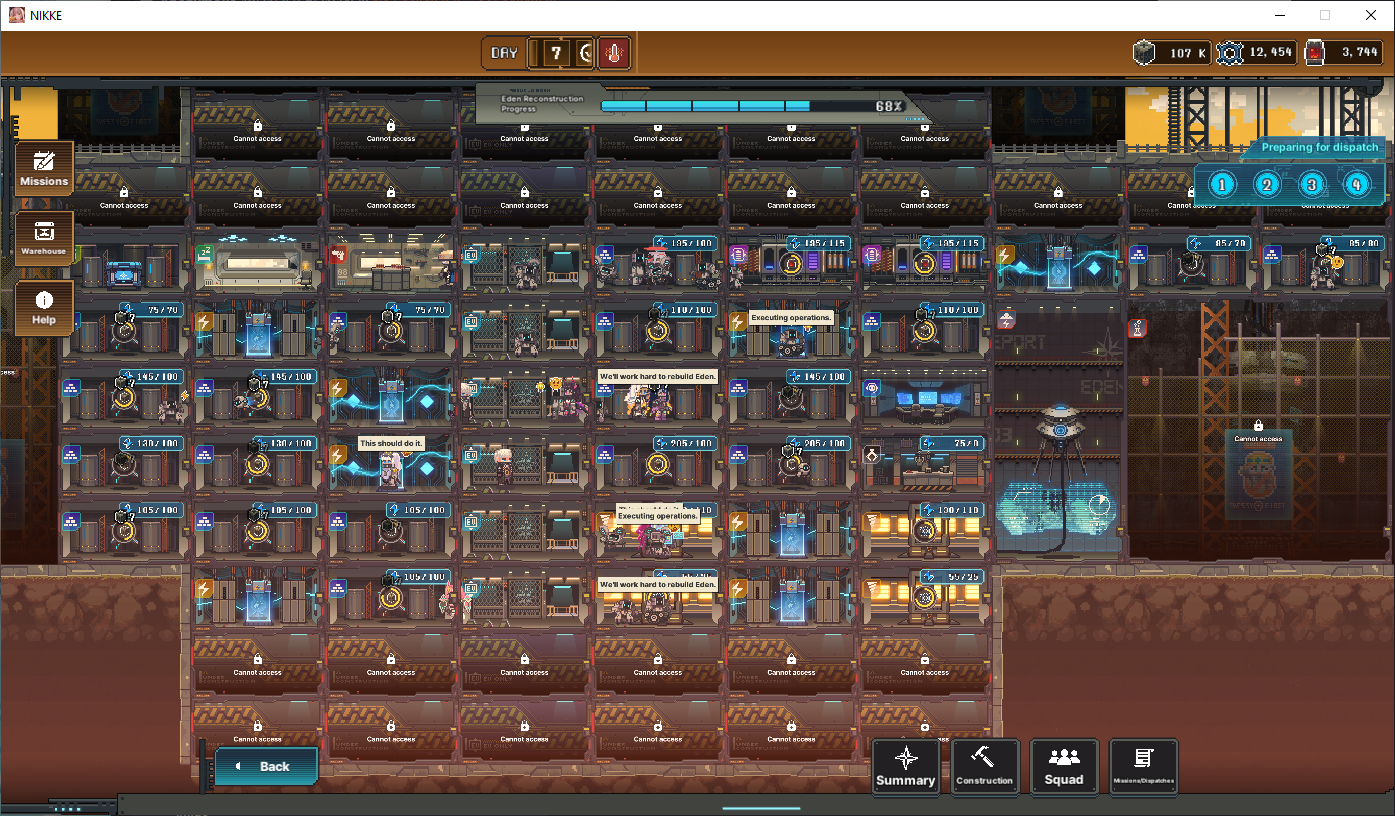Image resolution: width=1395 pixels, height=816 pixels.
Task: Click the purple room icon beside second 185/115
Action: tap(872, 254)
